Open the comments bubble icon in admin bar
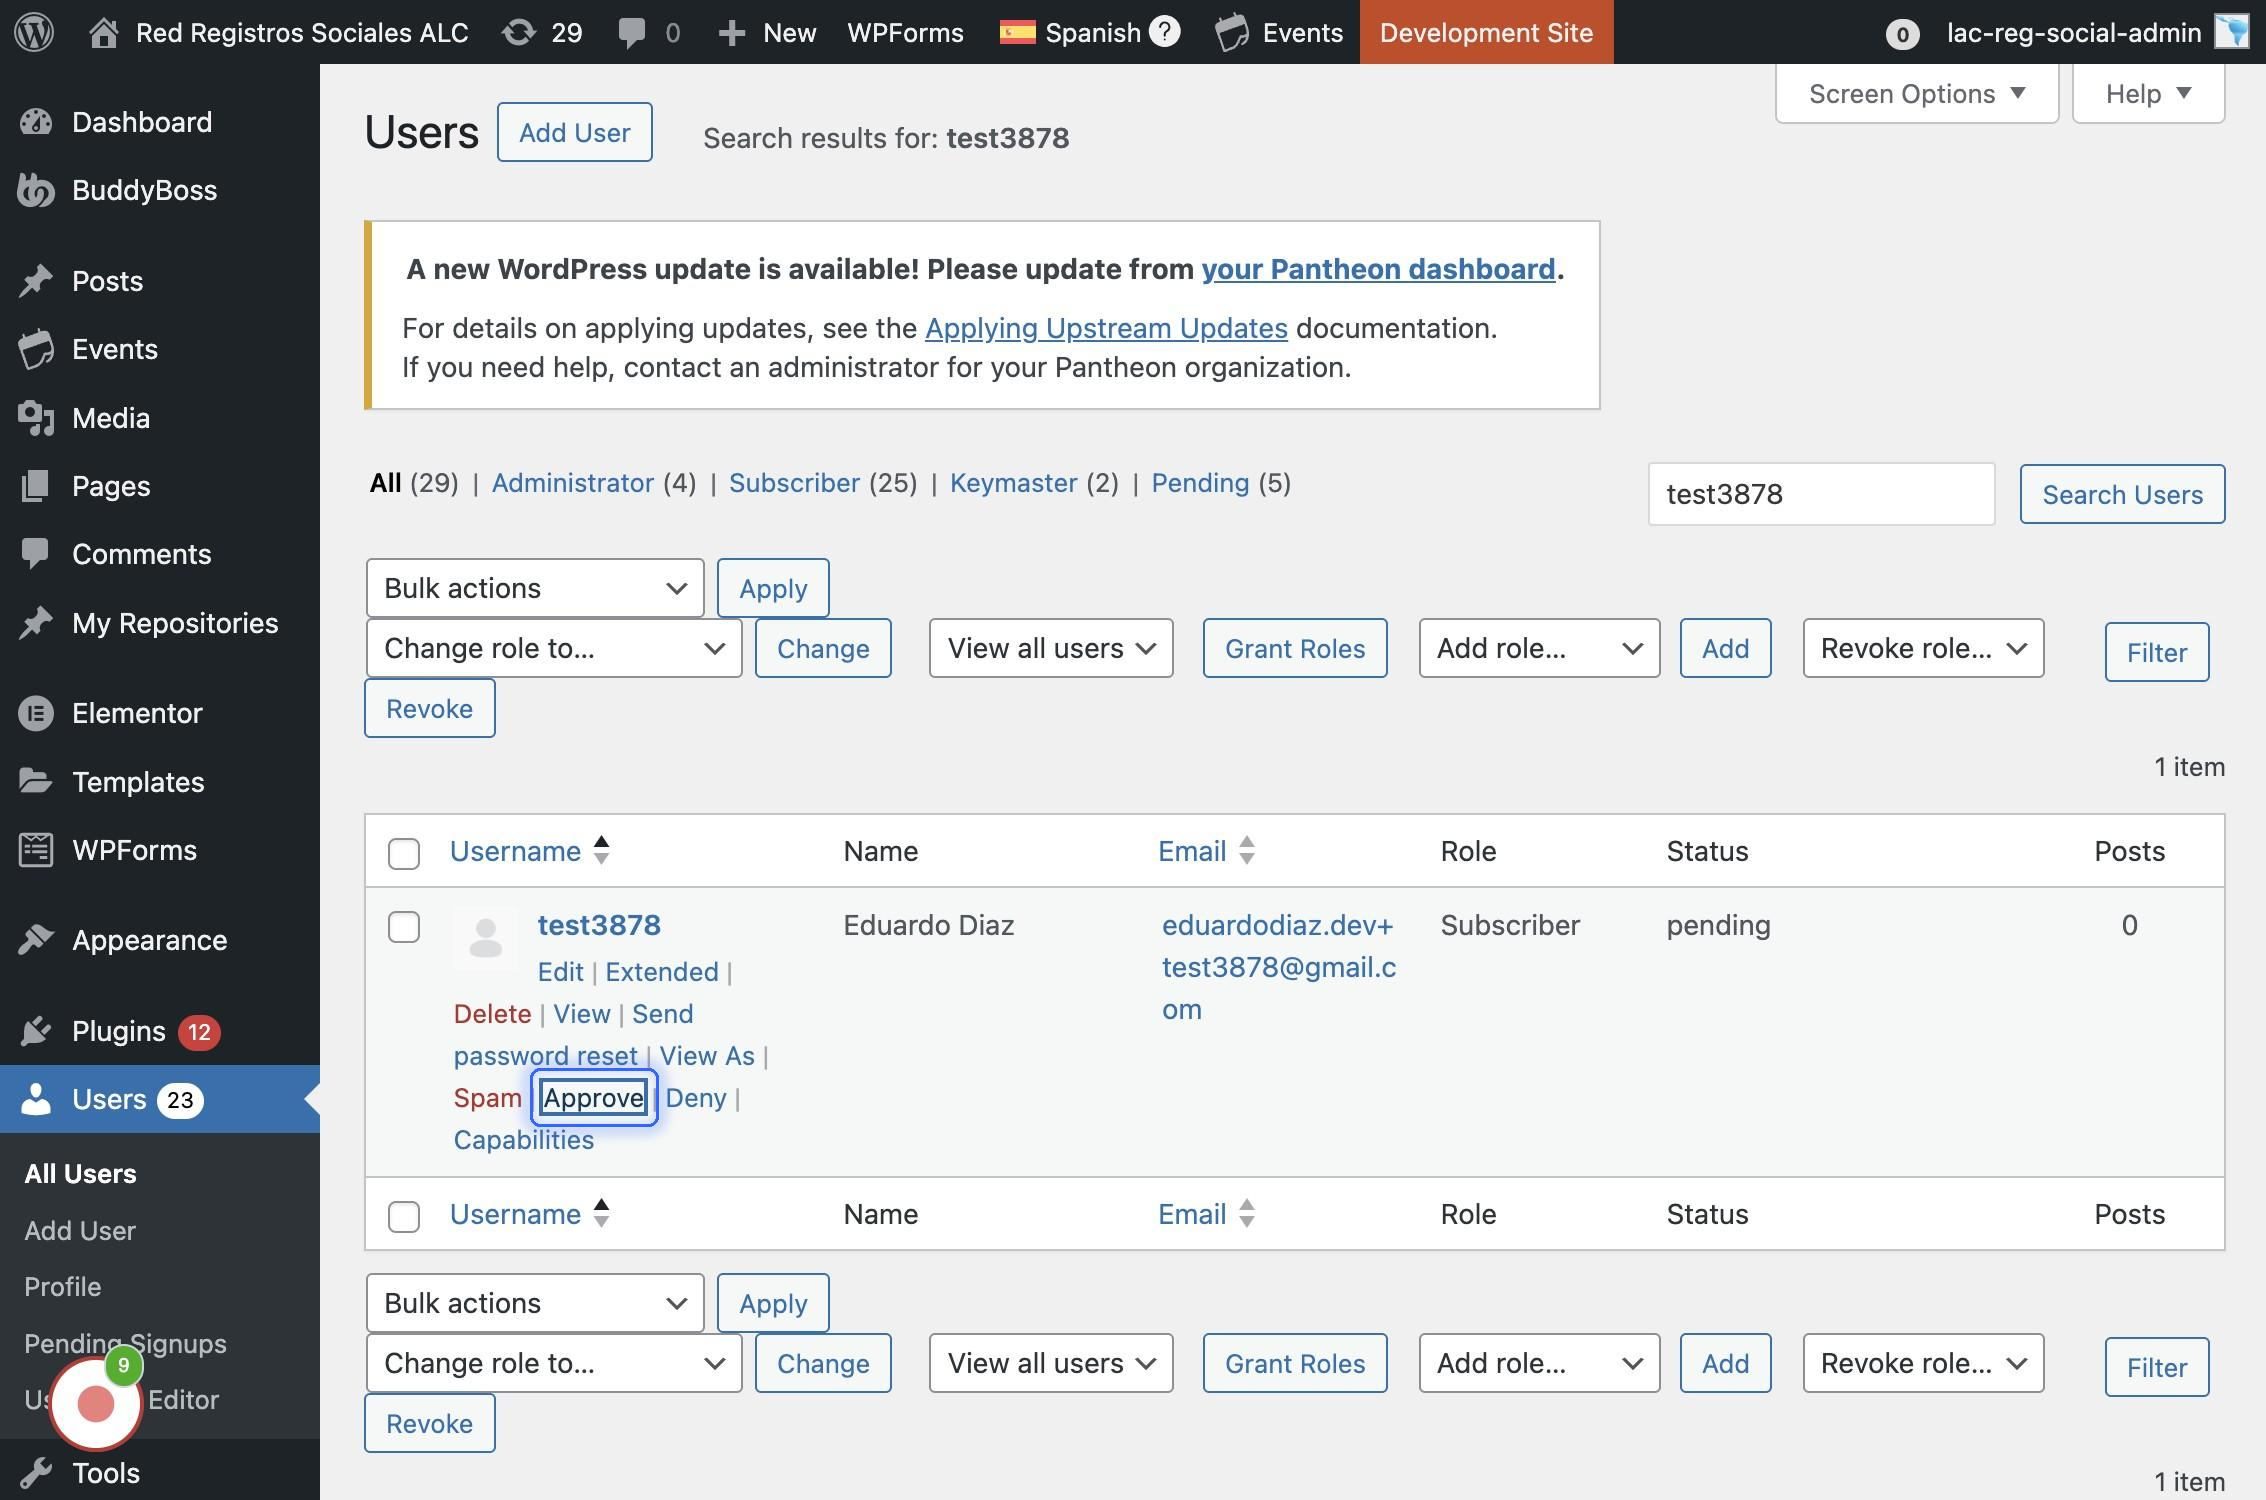 pyautogui.click(x=632, y=32)
